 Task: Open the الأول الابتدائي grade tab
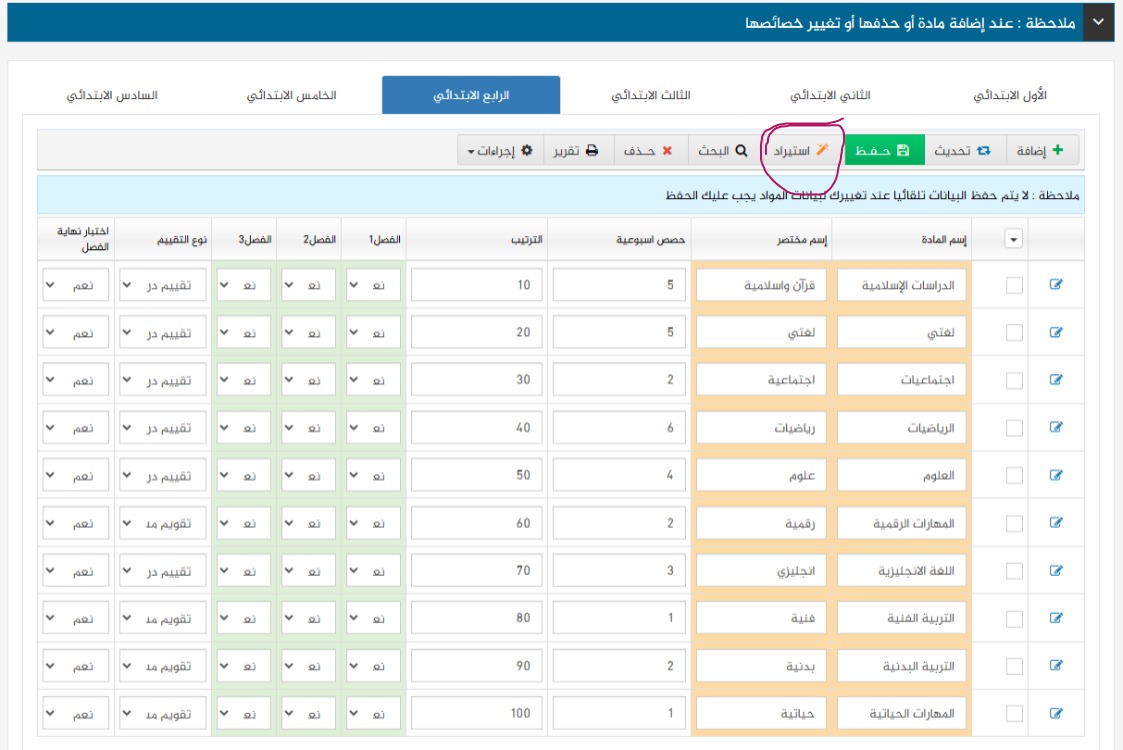click(x=1009, y=95)
